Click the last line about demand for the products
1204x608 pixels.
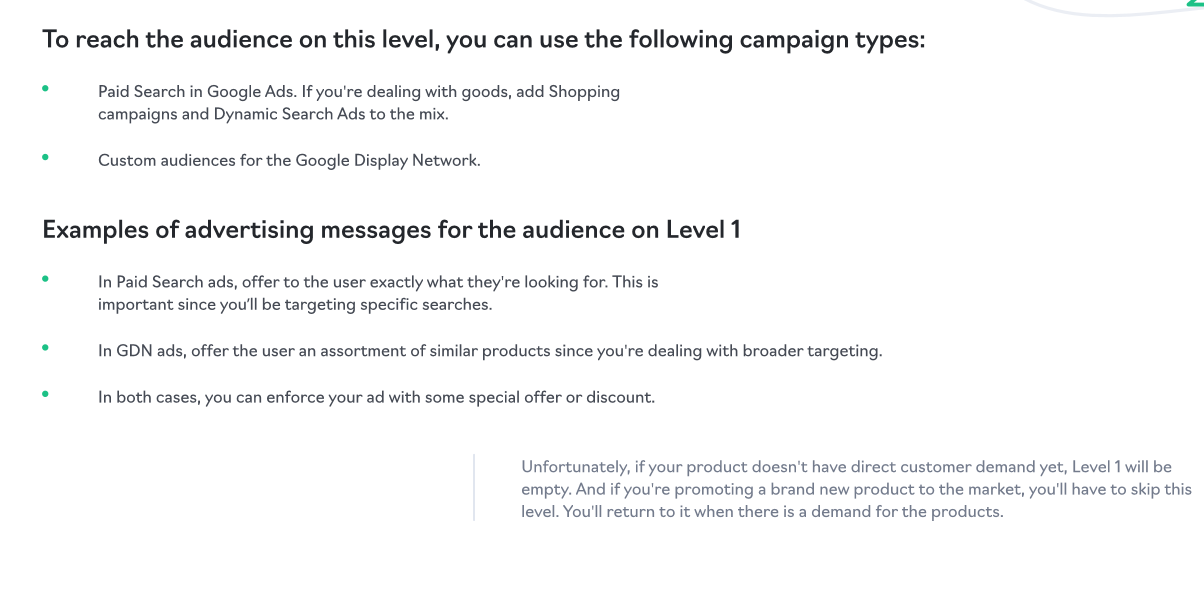[x=762, y=512]
